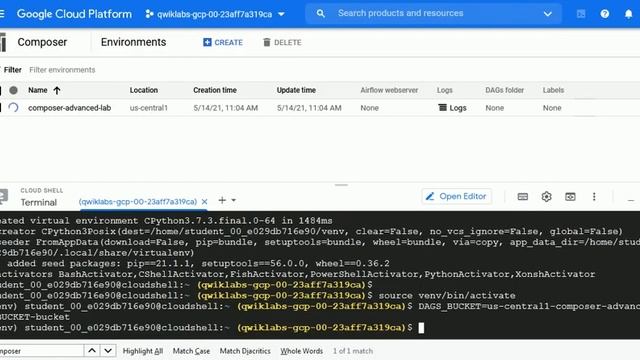
Task: Toggle Match Diacritics in find bar
Action: (245, 351)
